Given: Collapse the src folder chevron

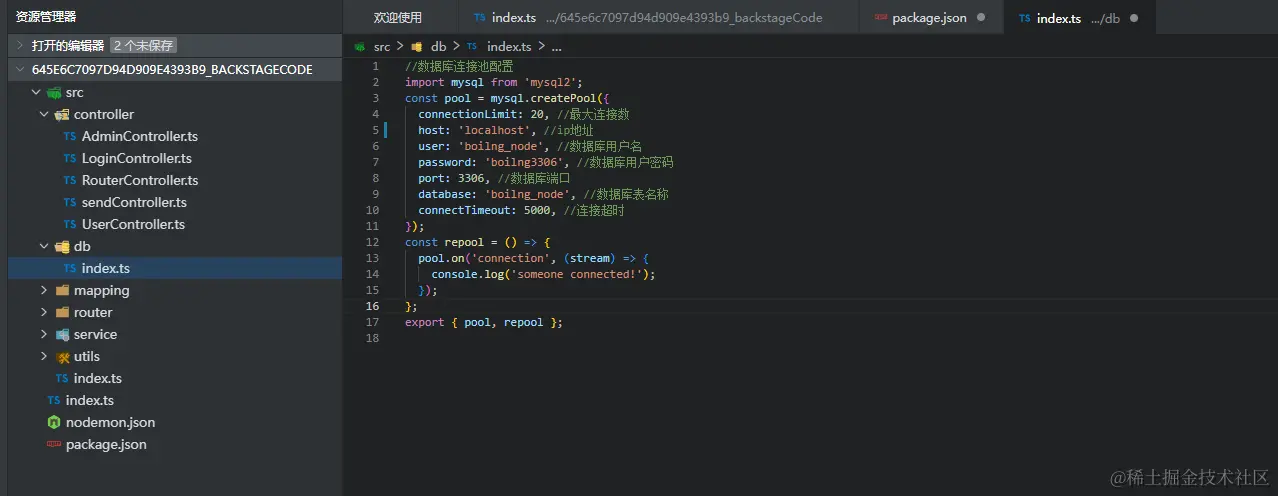Looking at the screenshot, I should click(36, 92).
